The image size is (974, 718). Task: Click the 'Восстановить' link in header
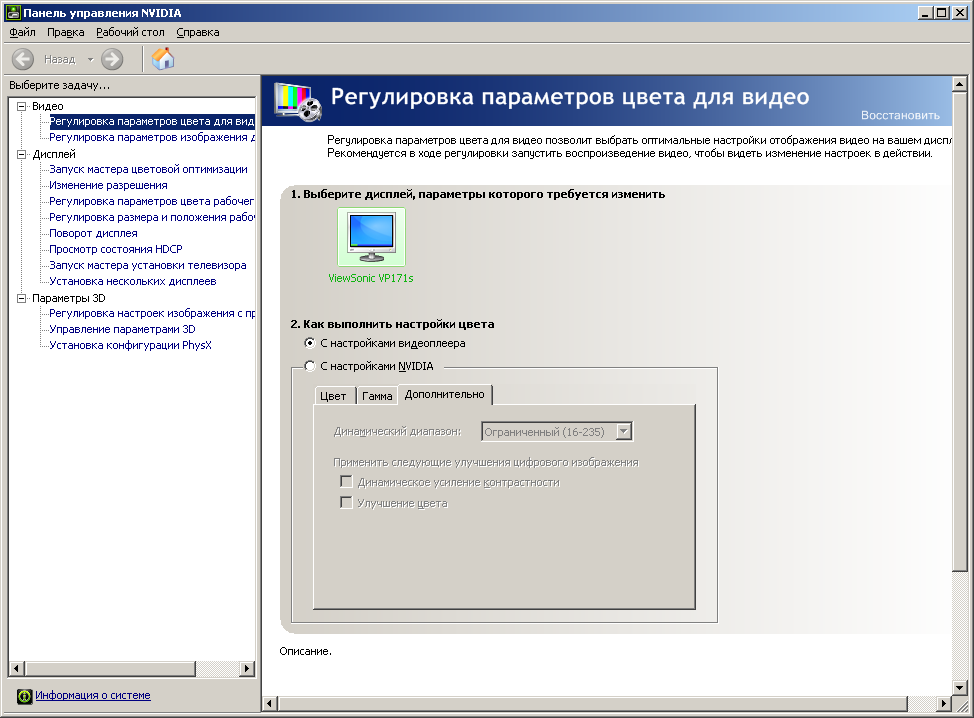(x=900, y=115)
